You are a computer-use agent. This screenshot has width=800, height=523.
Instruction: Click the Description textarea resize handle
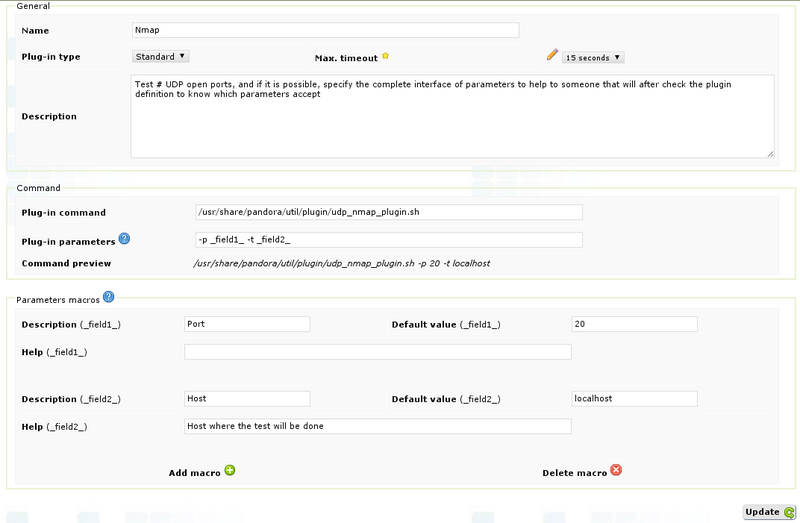click(769, 153)
